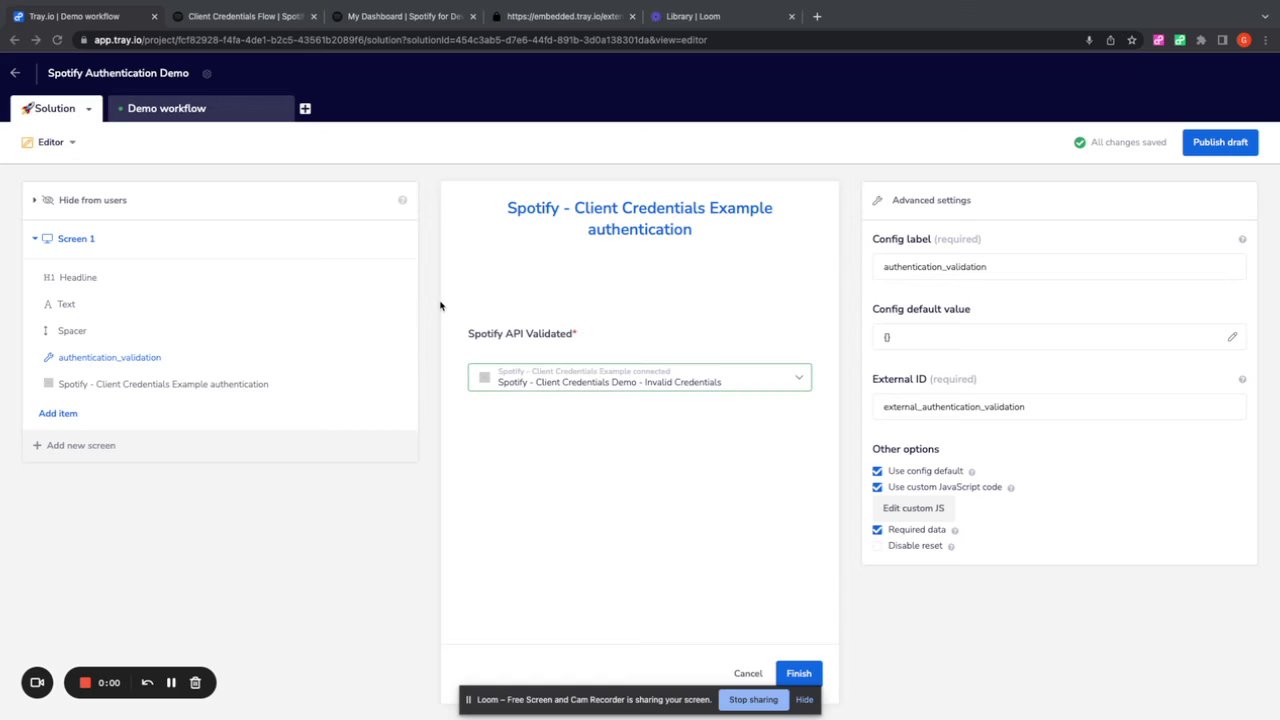Viewport: 1280px width, 720px height.
Task: Open the Chrome profile avatar
Action: tap(1244, 40)
